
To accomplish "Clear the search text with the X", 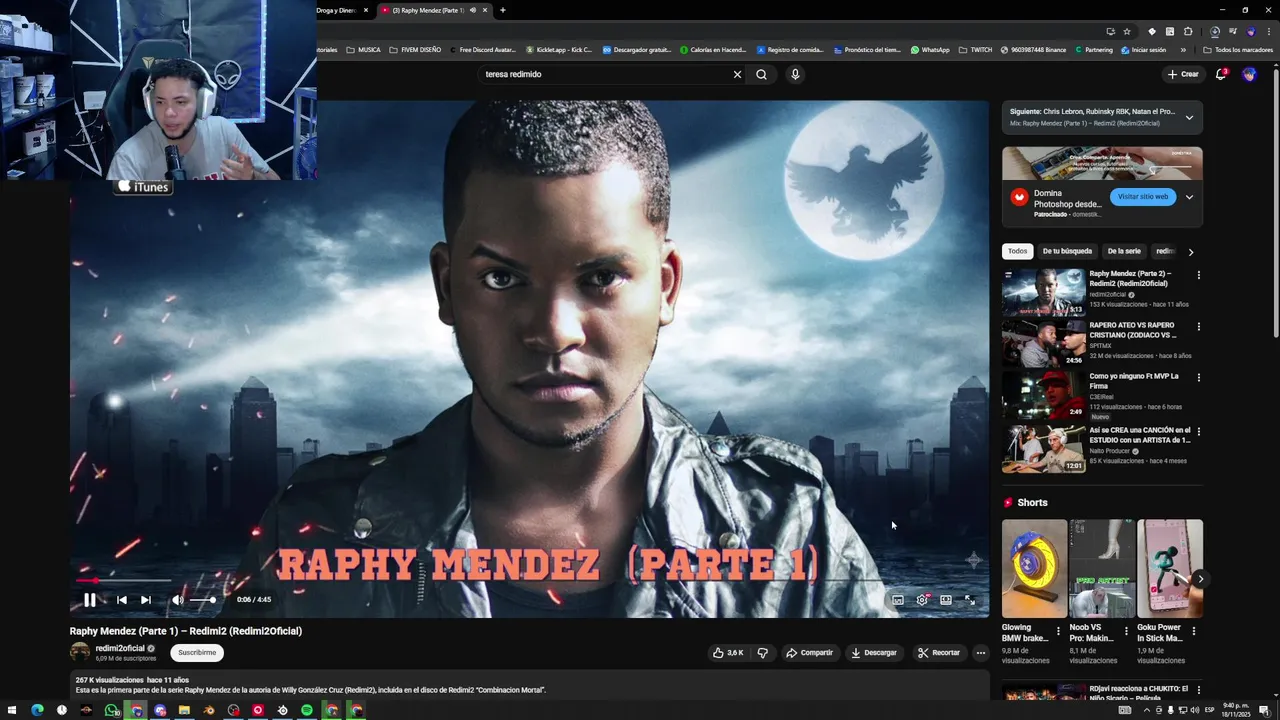I will coord(738,74).
